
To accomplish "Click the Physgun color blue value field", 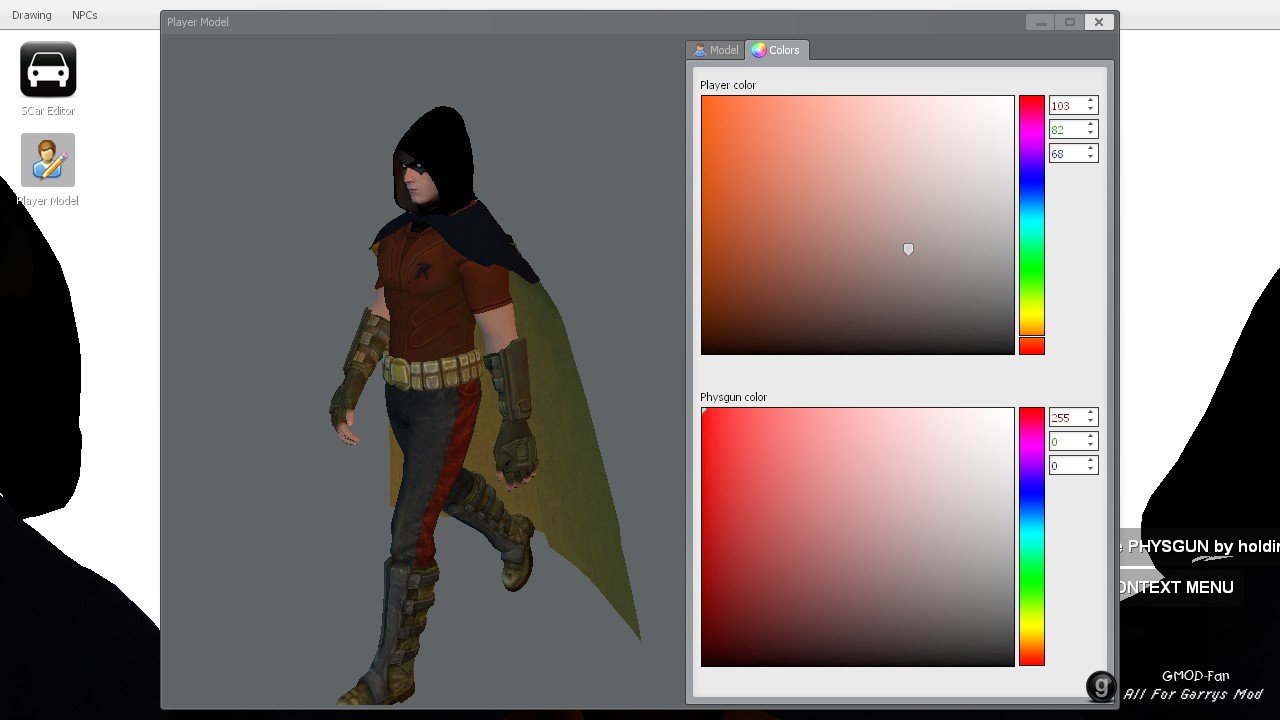I will (1066, 465).
